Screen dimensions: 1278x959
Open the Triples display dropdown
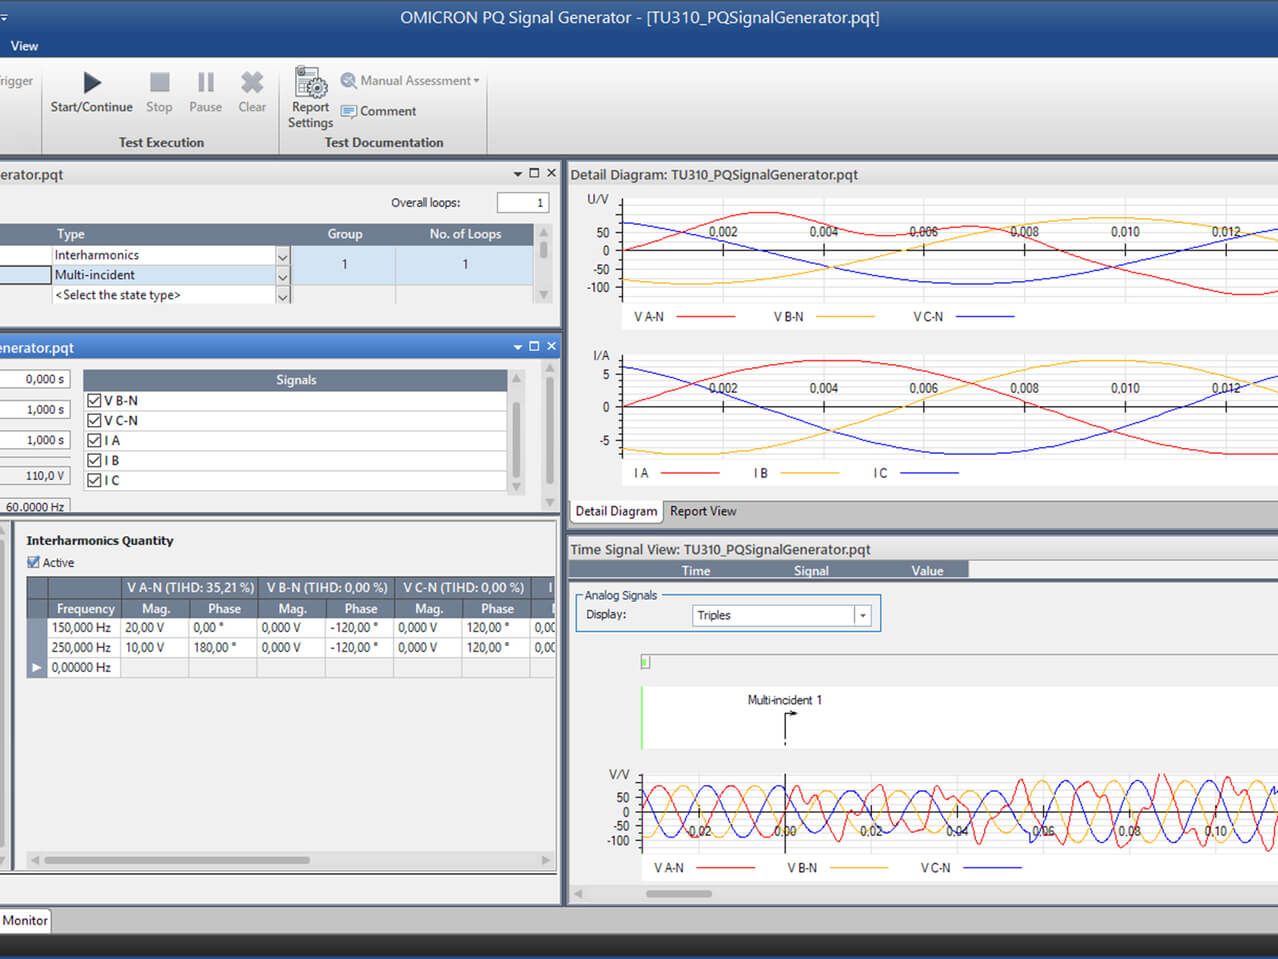[x=862, y=615]
